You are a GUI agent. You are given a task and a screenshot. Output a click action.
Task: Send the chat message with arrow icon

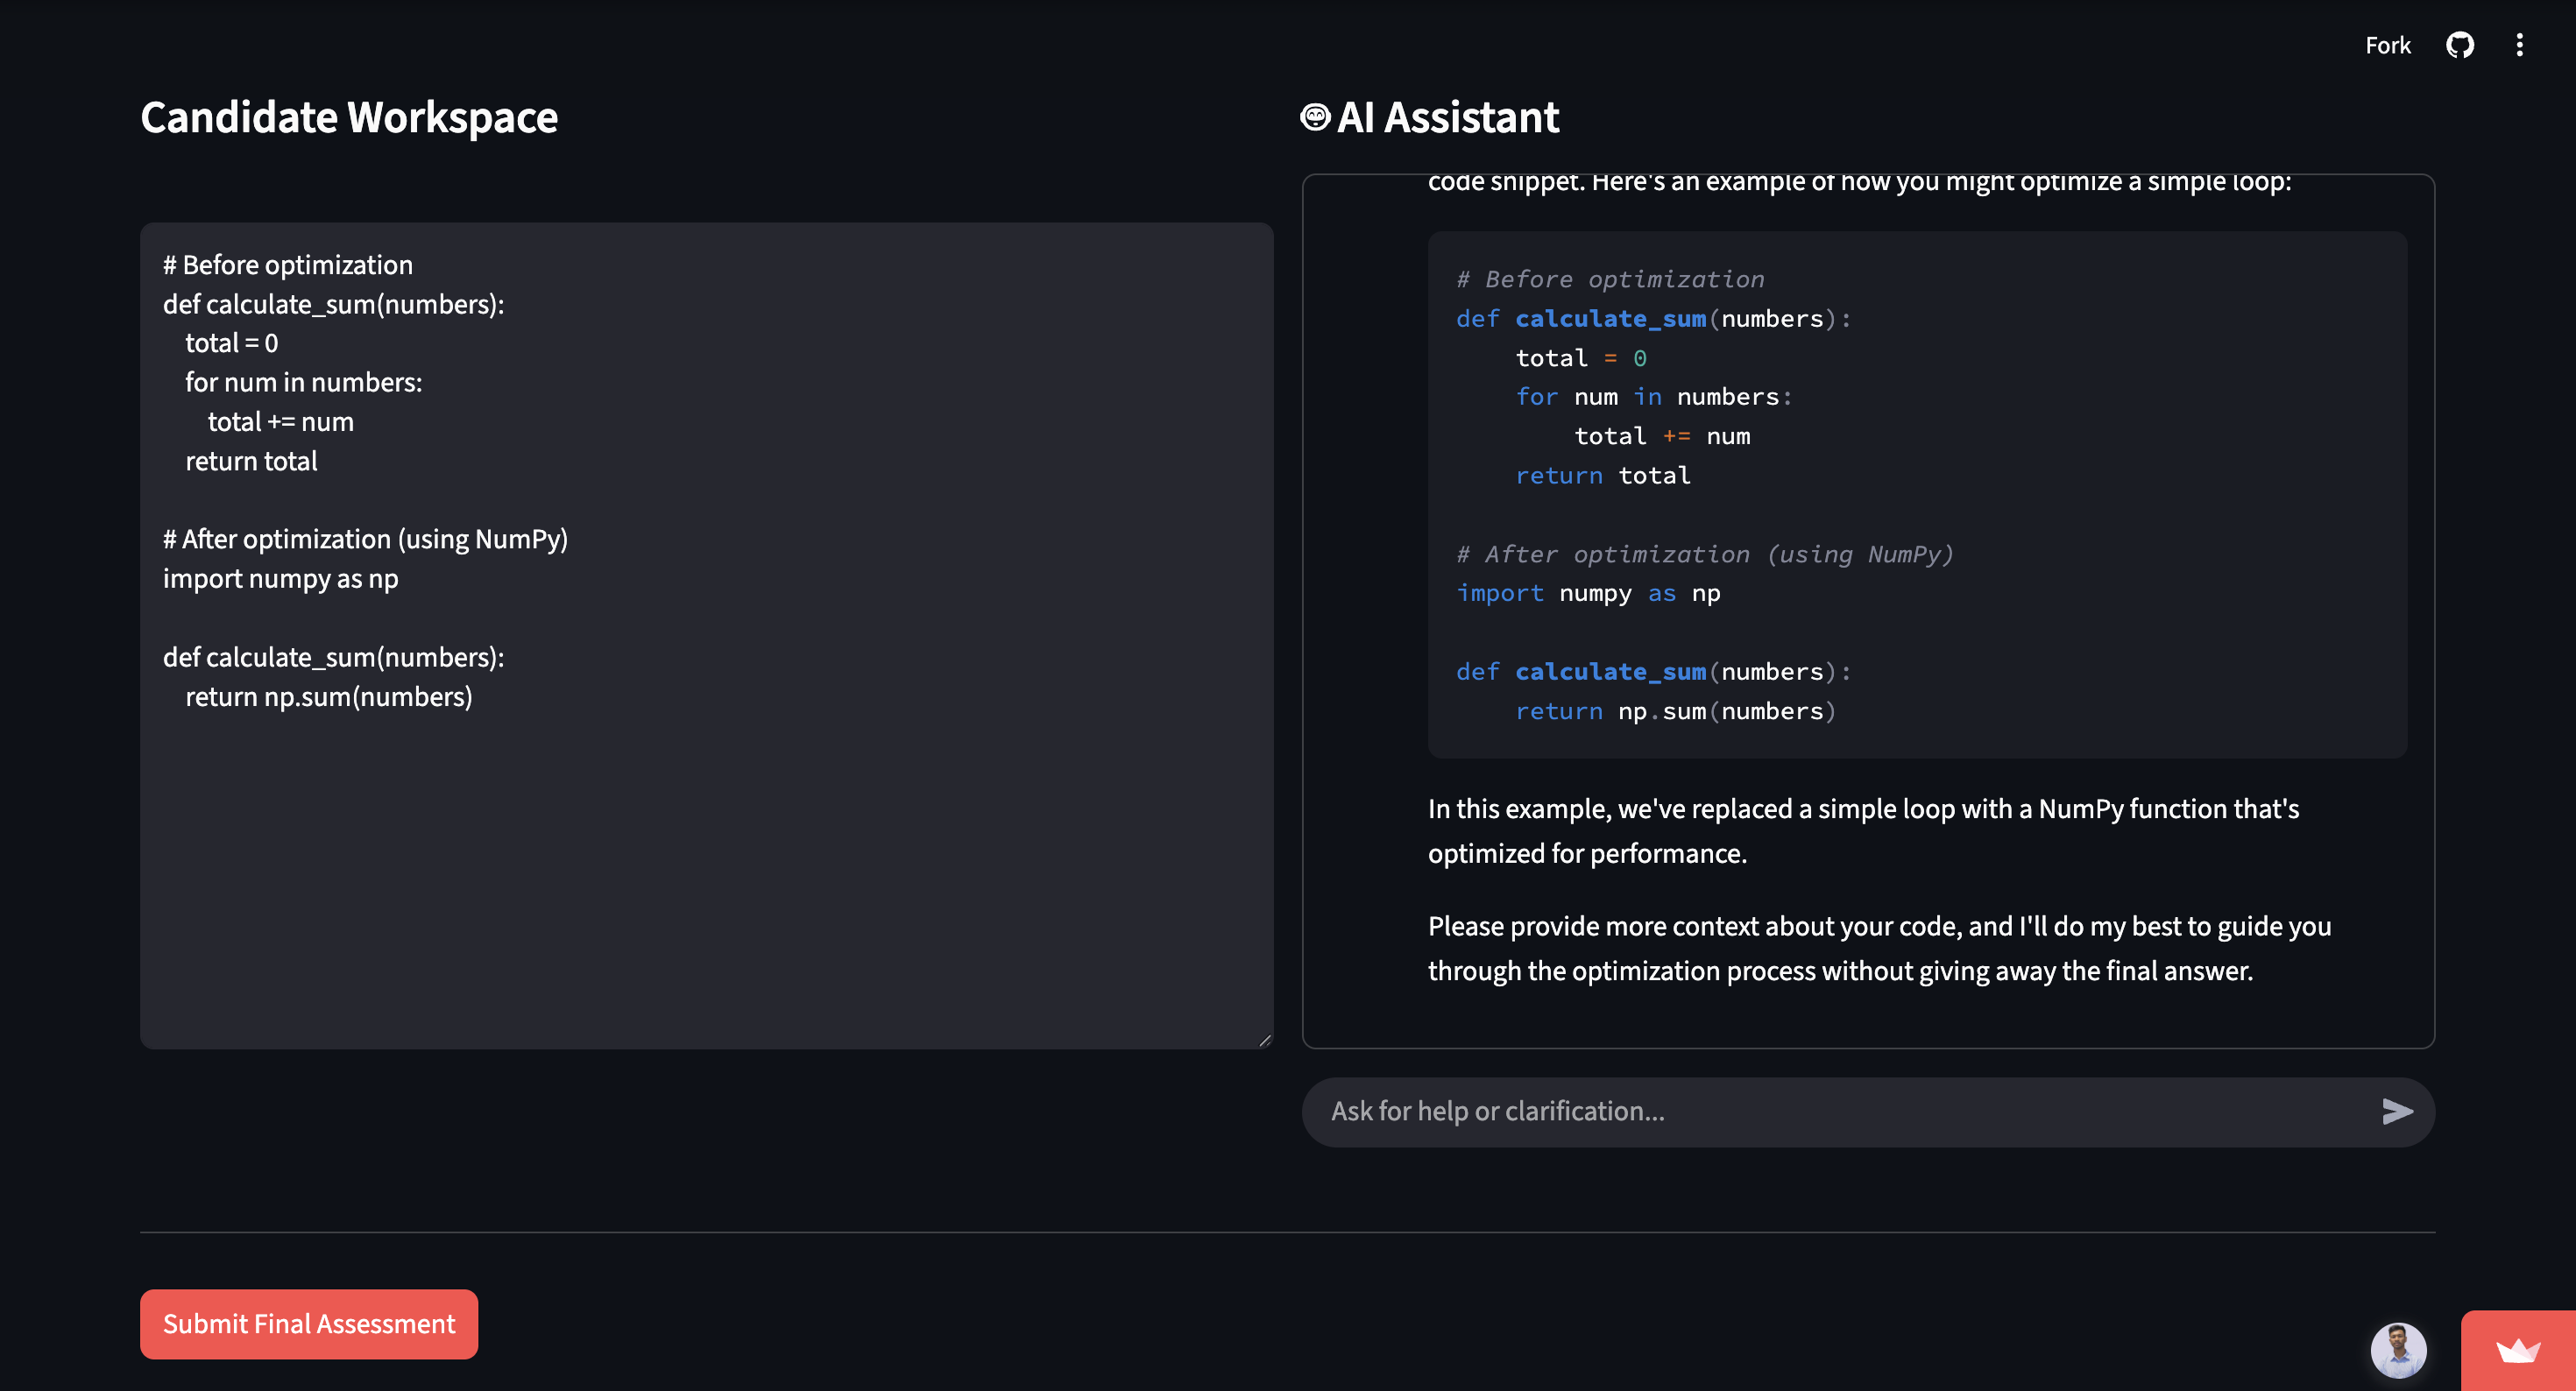tap(2397, 1111)
